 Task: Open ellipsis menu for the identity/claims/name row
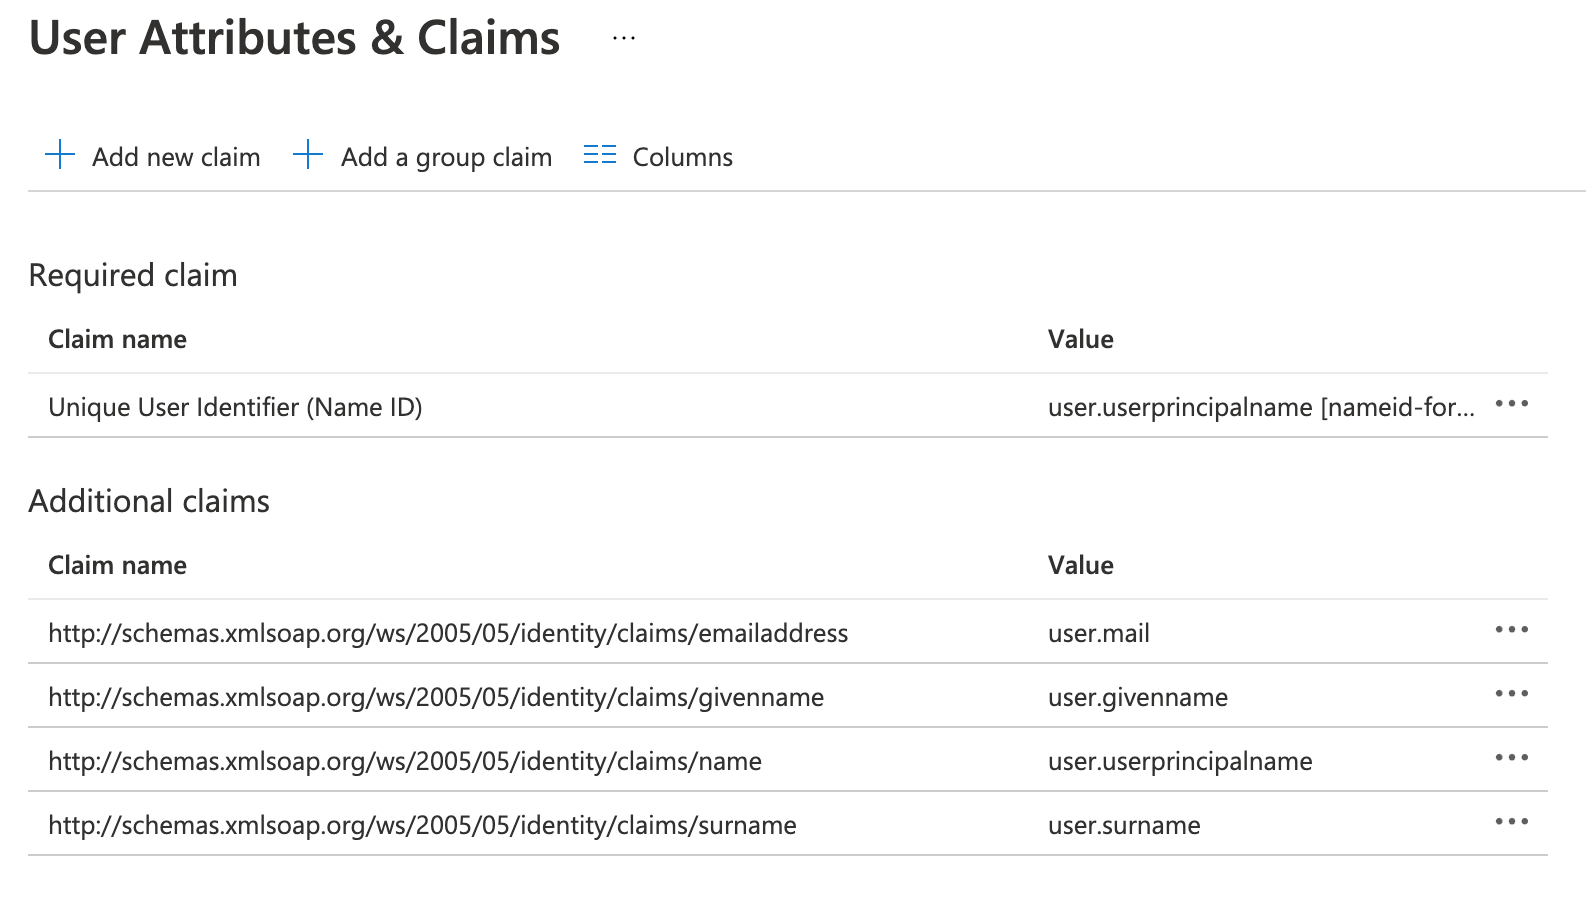(x=1511, y=758)
